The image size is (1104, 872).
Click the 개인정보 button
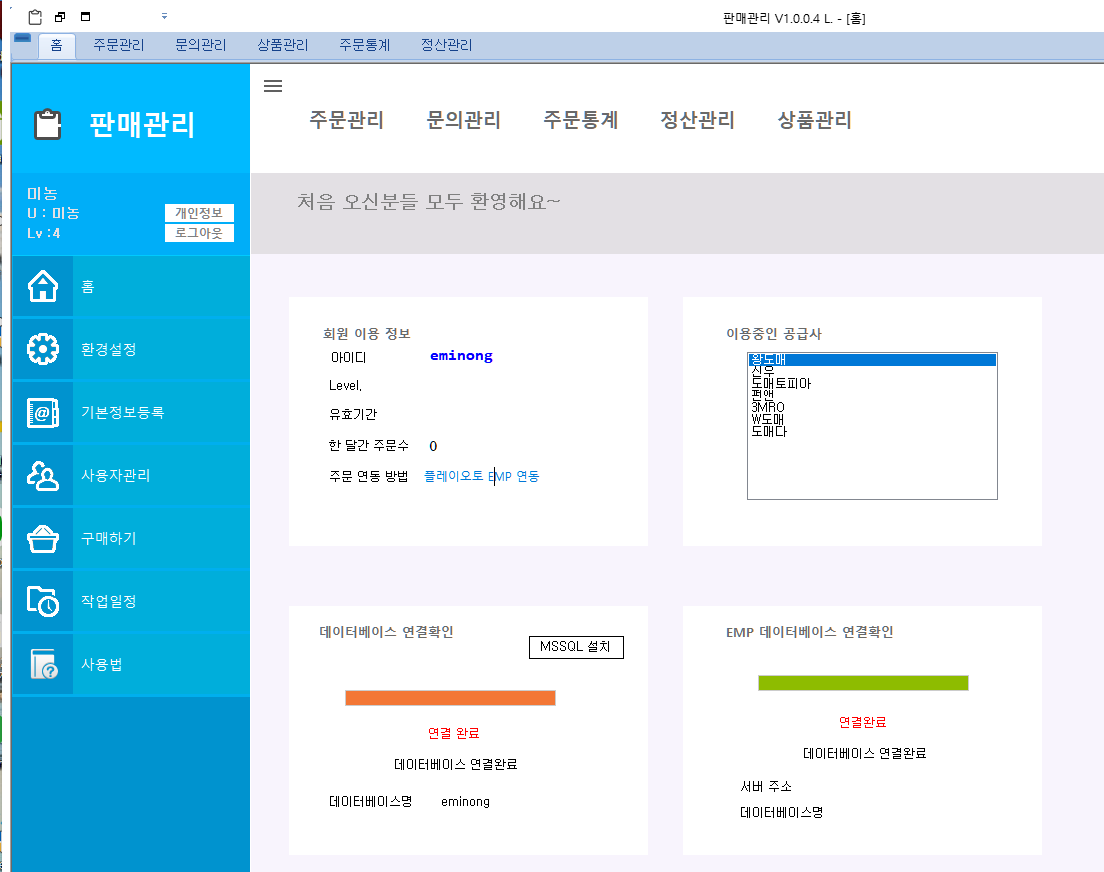199,213
